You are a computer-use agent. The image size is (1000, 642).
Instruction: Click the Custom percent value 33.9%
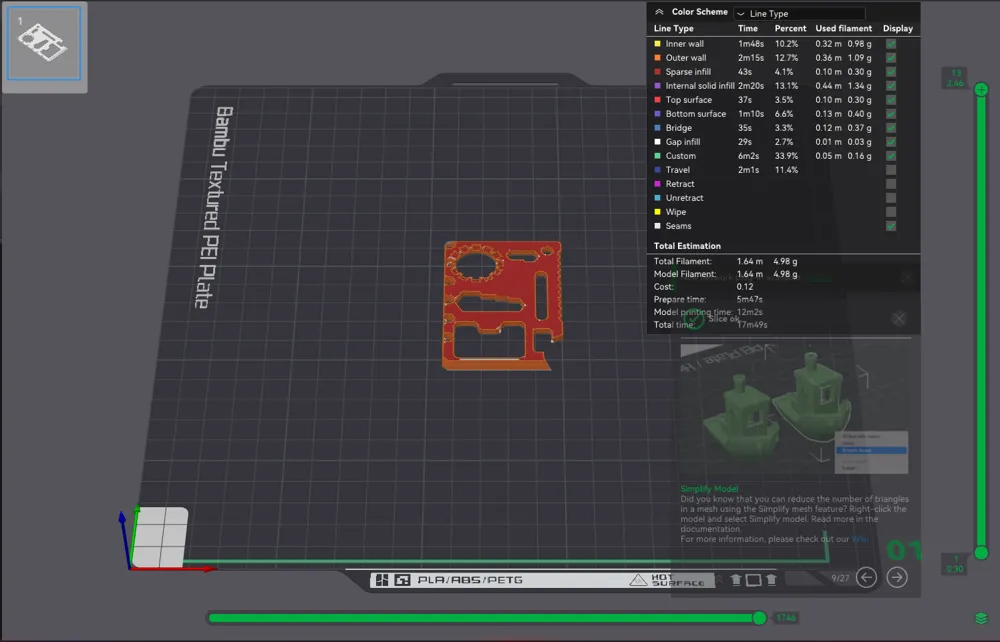pyautogui.click(x=786, y=156)
